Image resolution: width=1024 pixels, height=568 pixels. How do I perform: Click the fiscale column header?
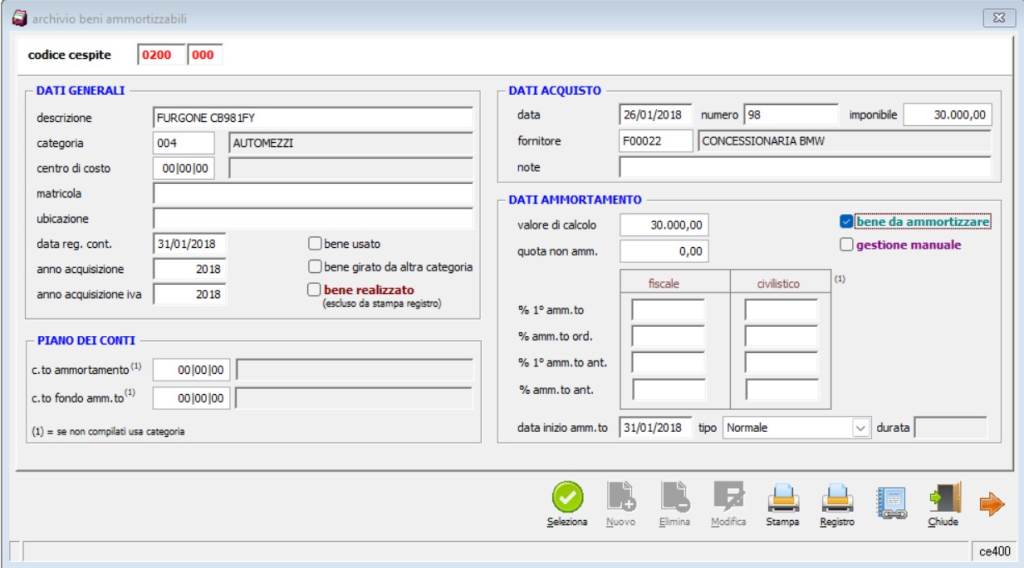click(x=664, y=283)
